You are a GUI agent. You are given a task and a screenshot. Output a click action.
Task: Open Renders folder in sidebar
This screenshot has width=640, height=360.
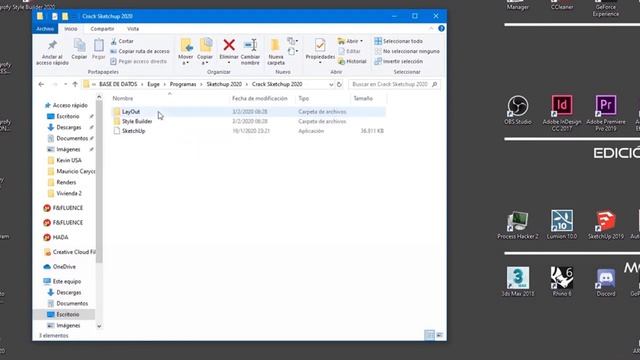[66, 182]
